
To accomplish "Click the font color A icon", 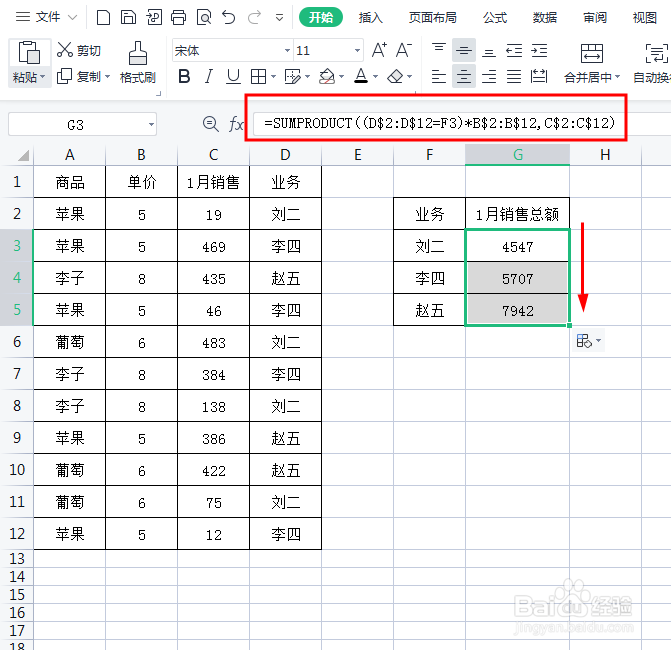I will 361,77.
